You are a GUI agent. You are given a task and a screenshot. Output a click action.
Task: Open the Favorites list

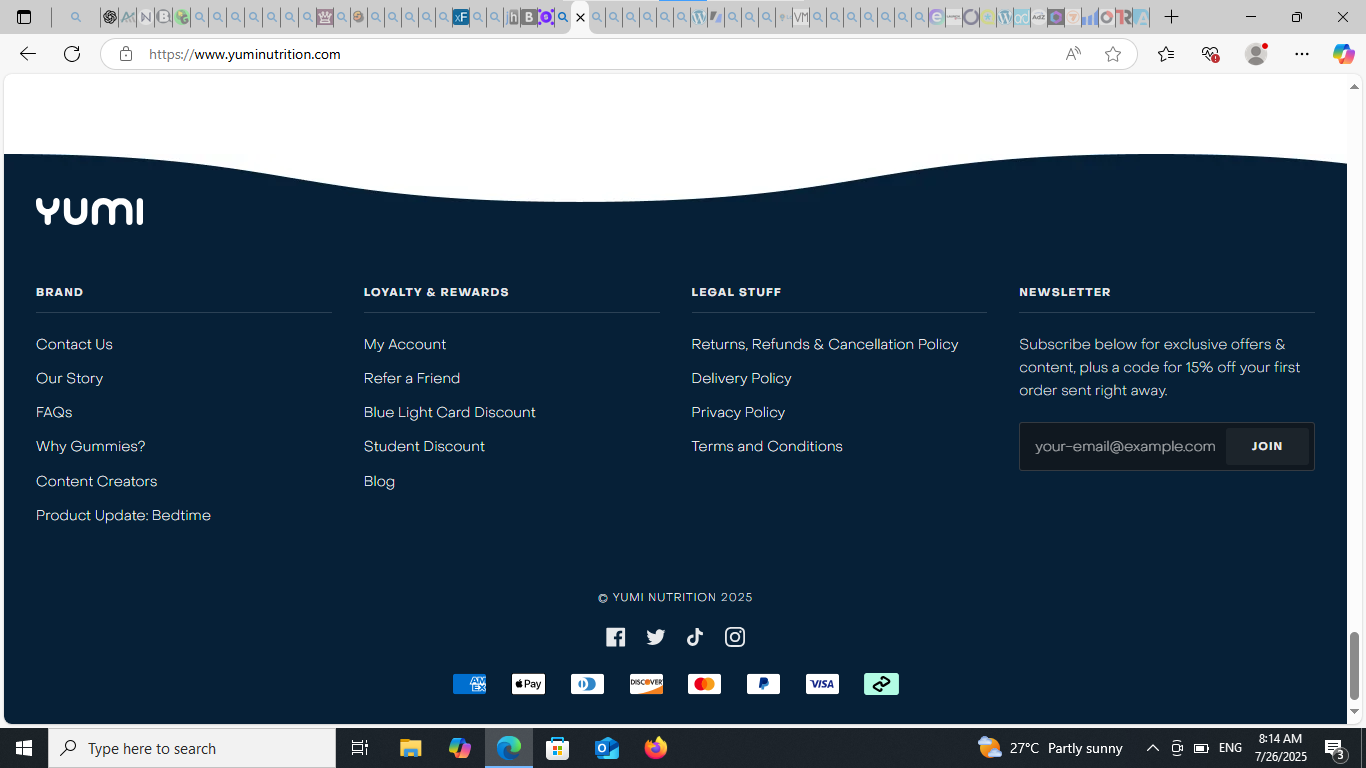coord(1166,54)
